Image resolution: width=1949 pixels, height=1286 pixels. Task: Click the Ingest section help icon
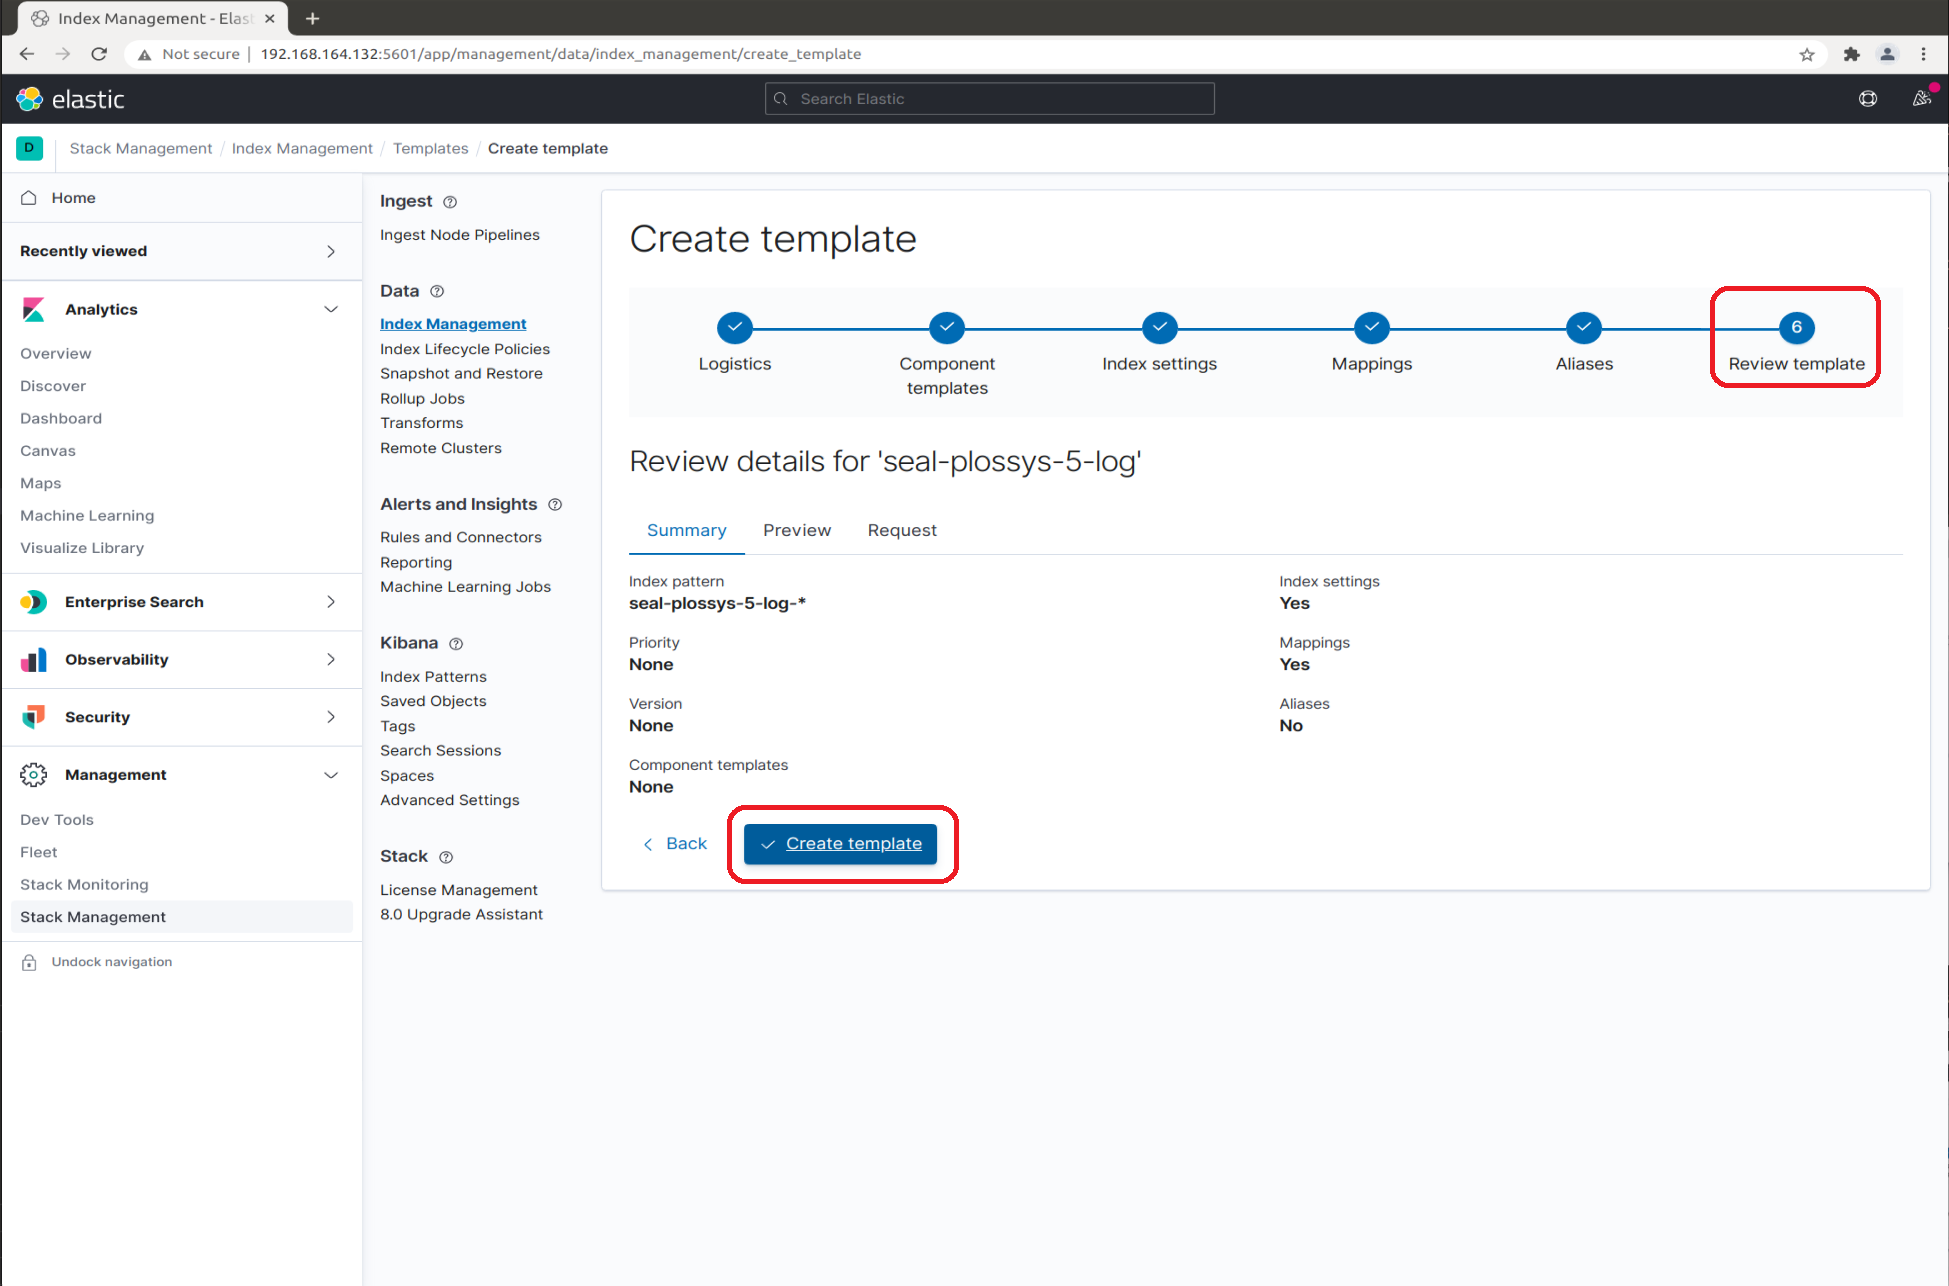pos(450,202)
